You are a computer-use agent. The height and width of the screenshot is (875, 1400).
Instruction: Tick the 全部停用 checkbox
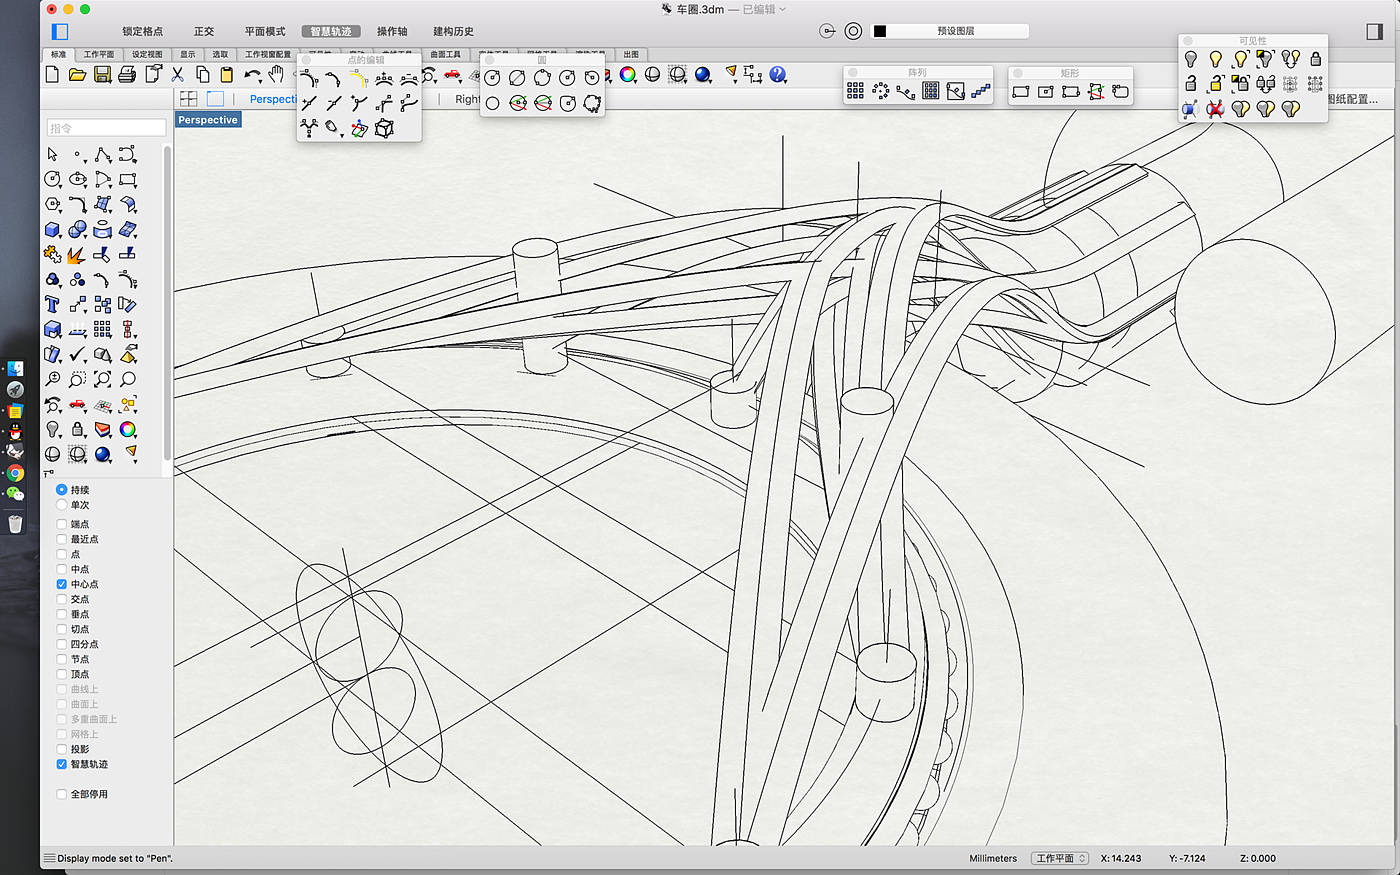[62, 794]
